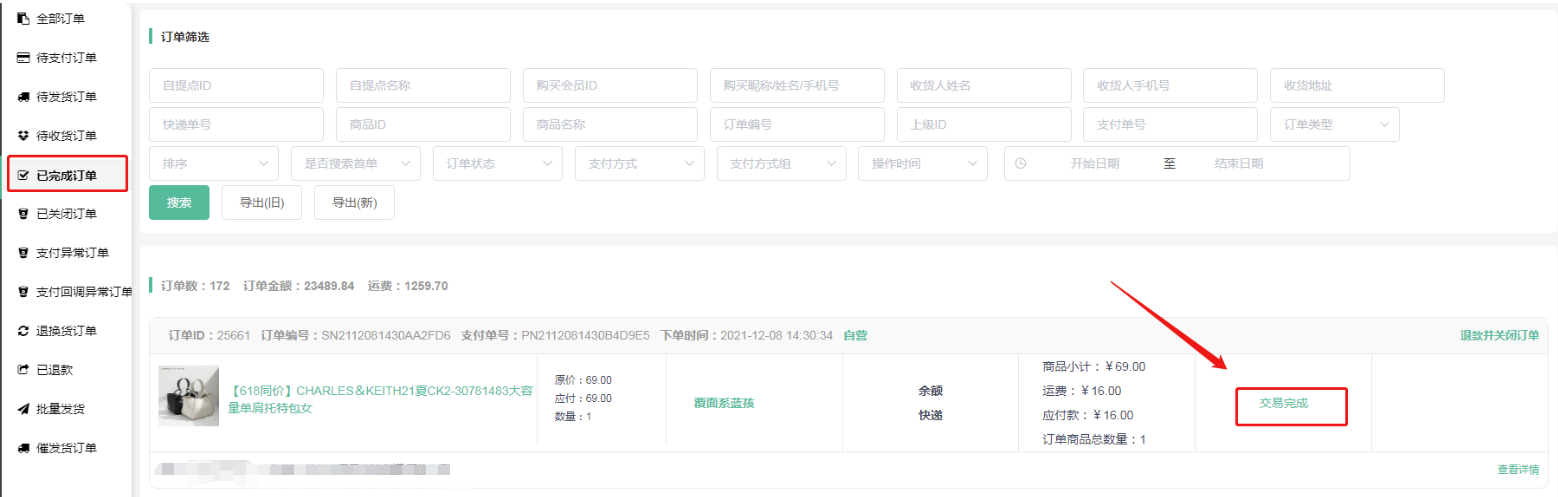Click the 已完成订单 checkbox icon

23,175
